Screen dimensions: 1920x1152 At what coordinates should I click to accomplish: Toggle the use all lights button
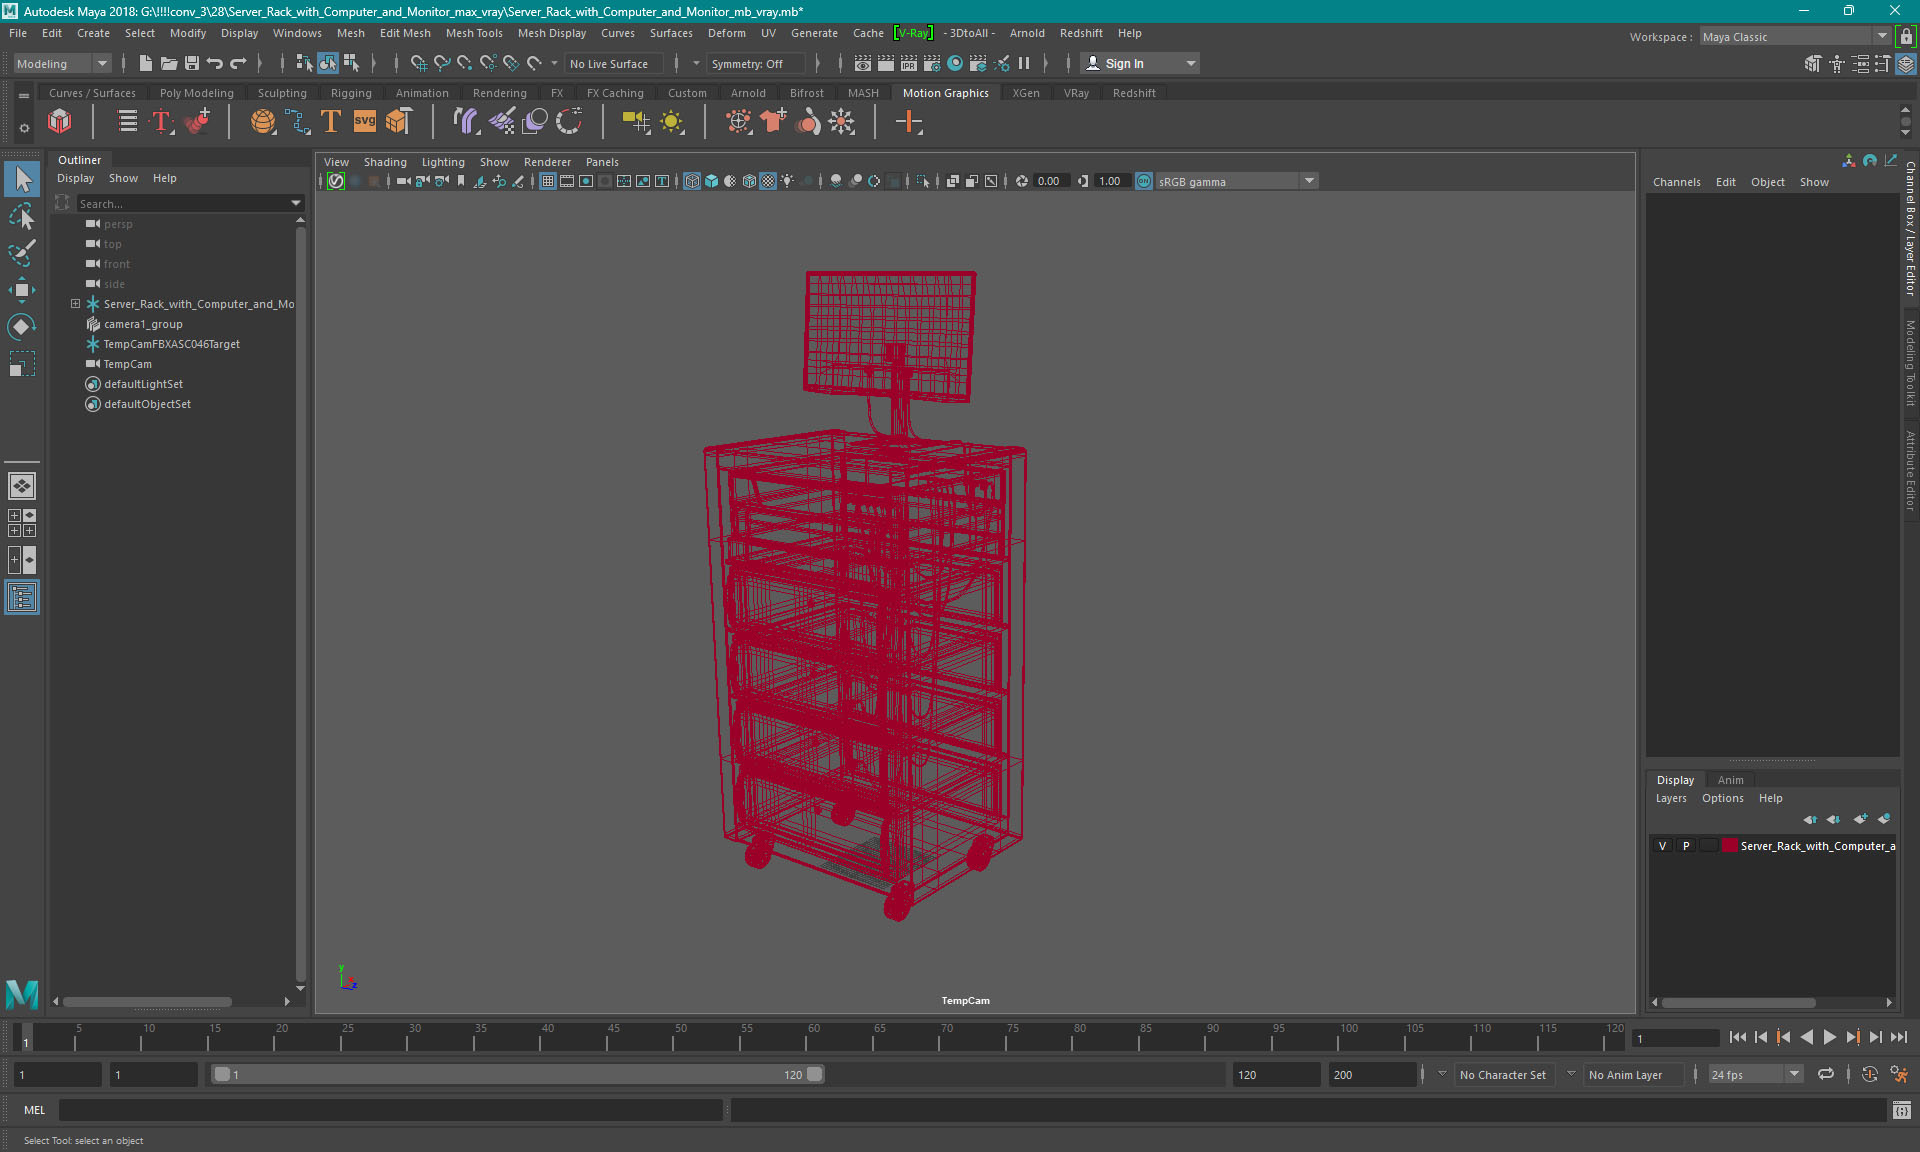[788, 181]
